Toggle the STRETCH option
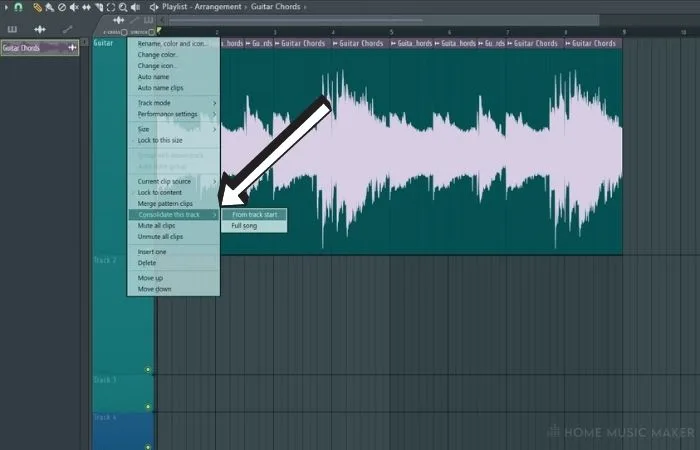This screenshot has width=700, height=450. 151,32
